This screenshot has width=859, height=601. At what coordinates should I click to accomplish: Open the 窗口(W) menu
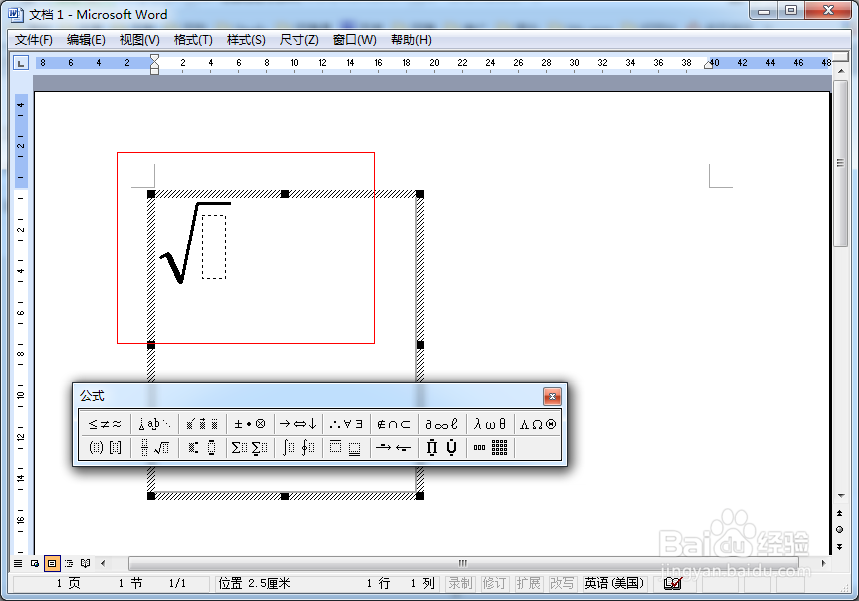354,40
